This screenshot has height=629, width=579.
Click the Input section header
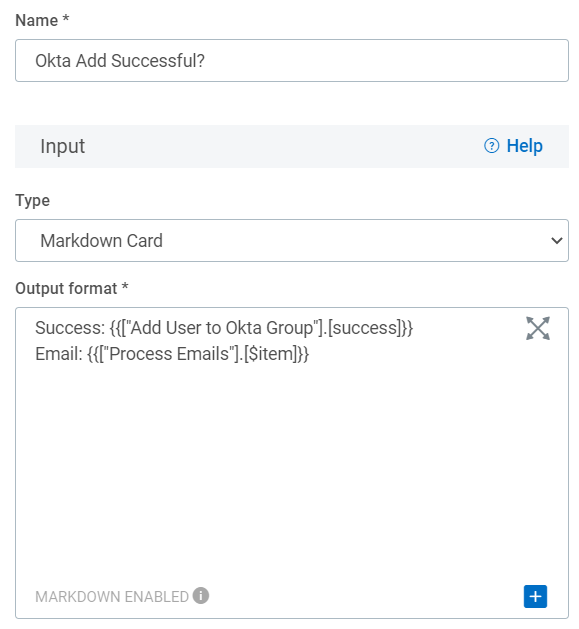[292, 146]
